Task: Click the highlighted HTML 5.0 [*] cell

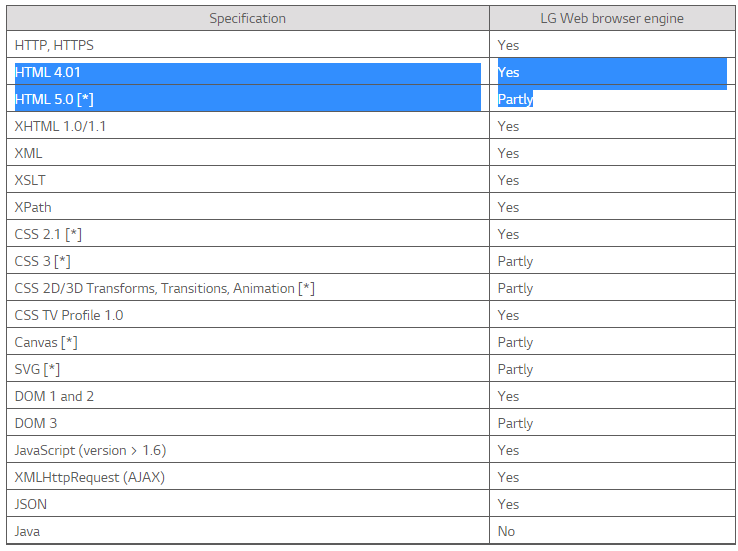Action: [54, 99]
